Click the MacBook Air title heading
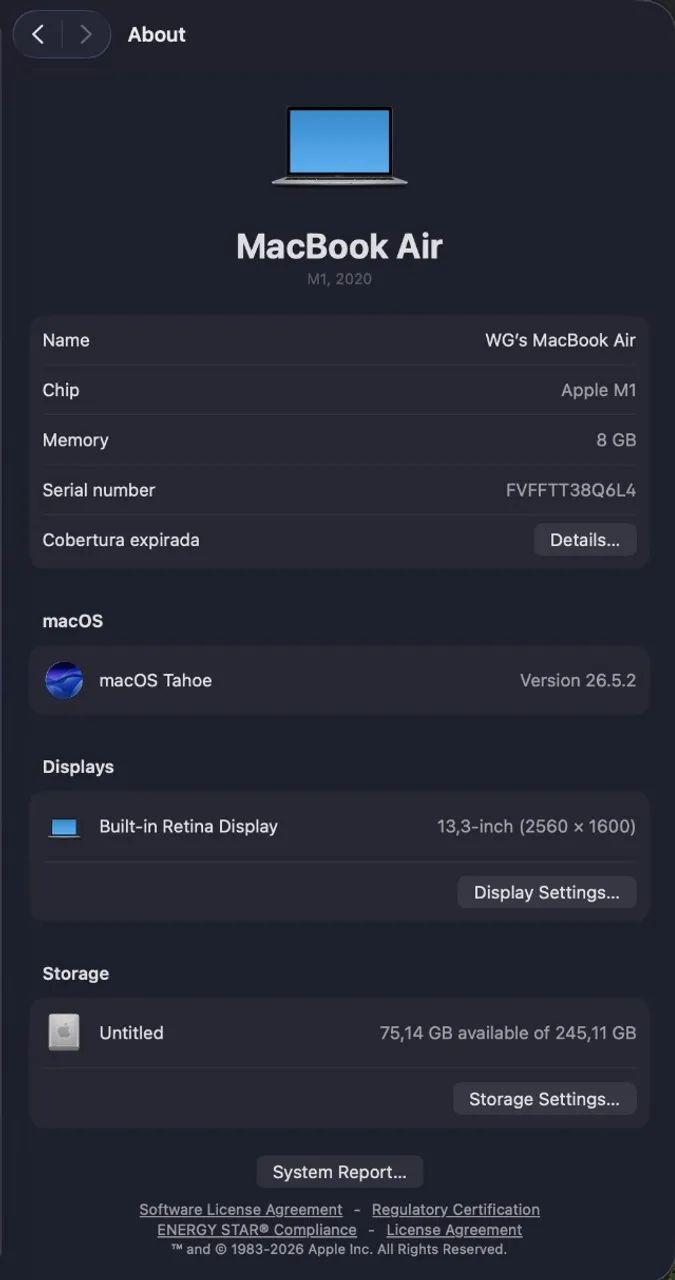 click(x=339, y=246)
